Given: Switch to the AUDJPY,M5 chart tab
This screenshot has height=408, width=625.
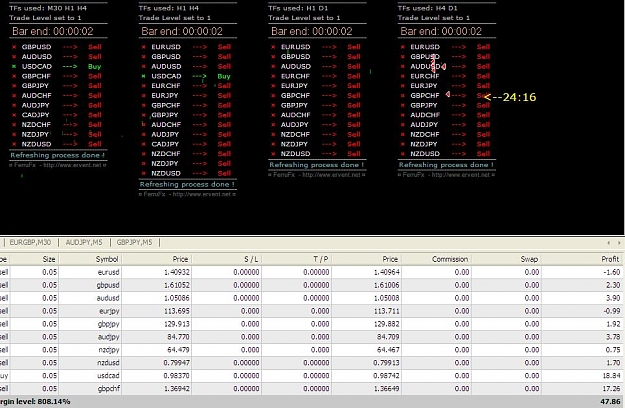Looking at the screenshot, I should pyautogui.click(x=84, y=242).
